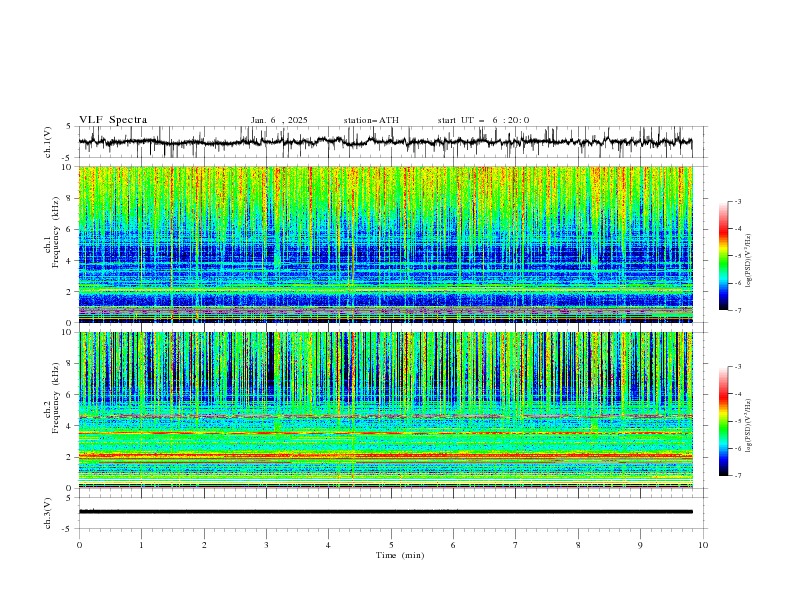Click the ch.3 flat waveform trace
Image resolution: width=792 pixels, height=612 pixels.
385,512
